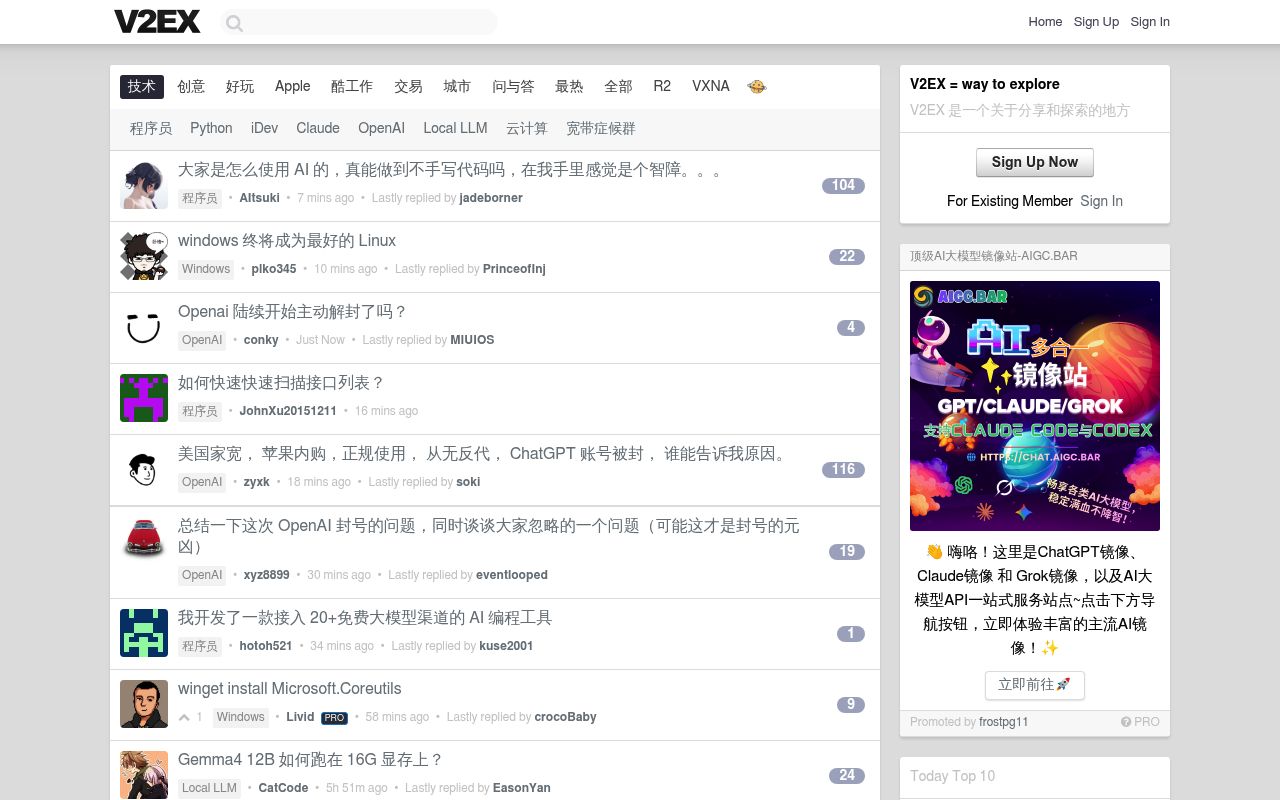This screenshot has width=1280, height=800.
Task: Click the PRO badge beside Livid
Action: (x=333, y=717)
